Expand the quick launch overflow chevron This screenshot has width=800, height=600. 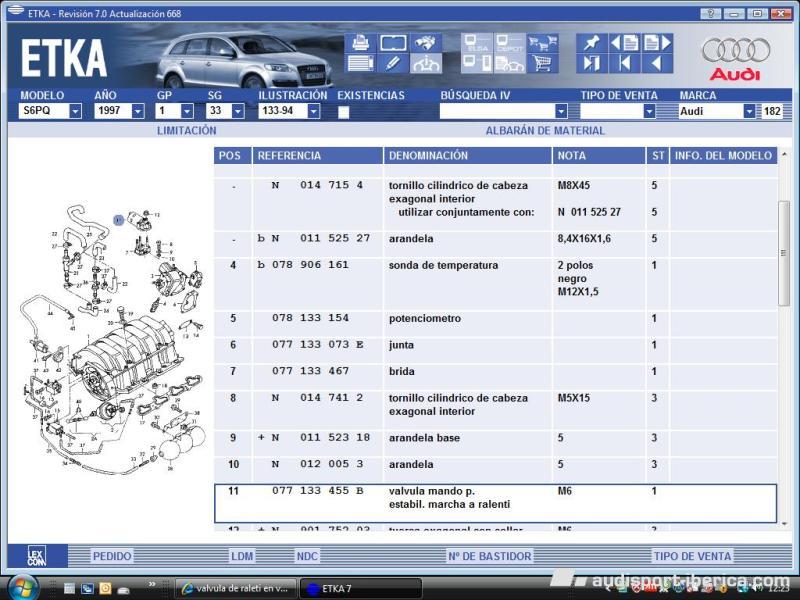click(x=152, y=584)
